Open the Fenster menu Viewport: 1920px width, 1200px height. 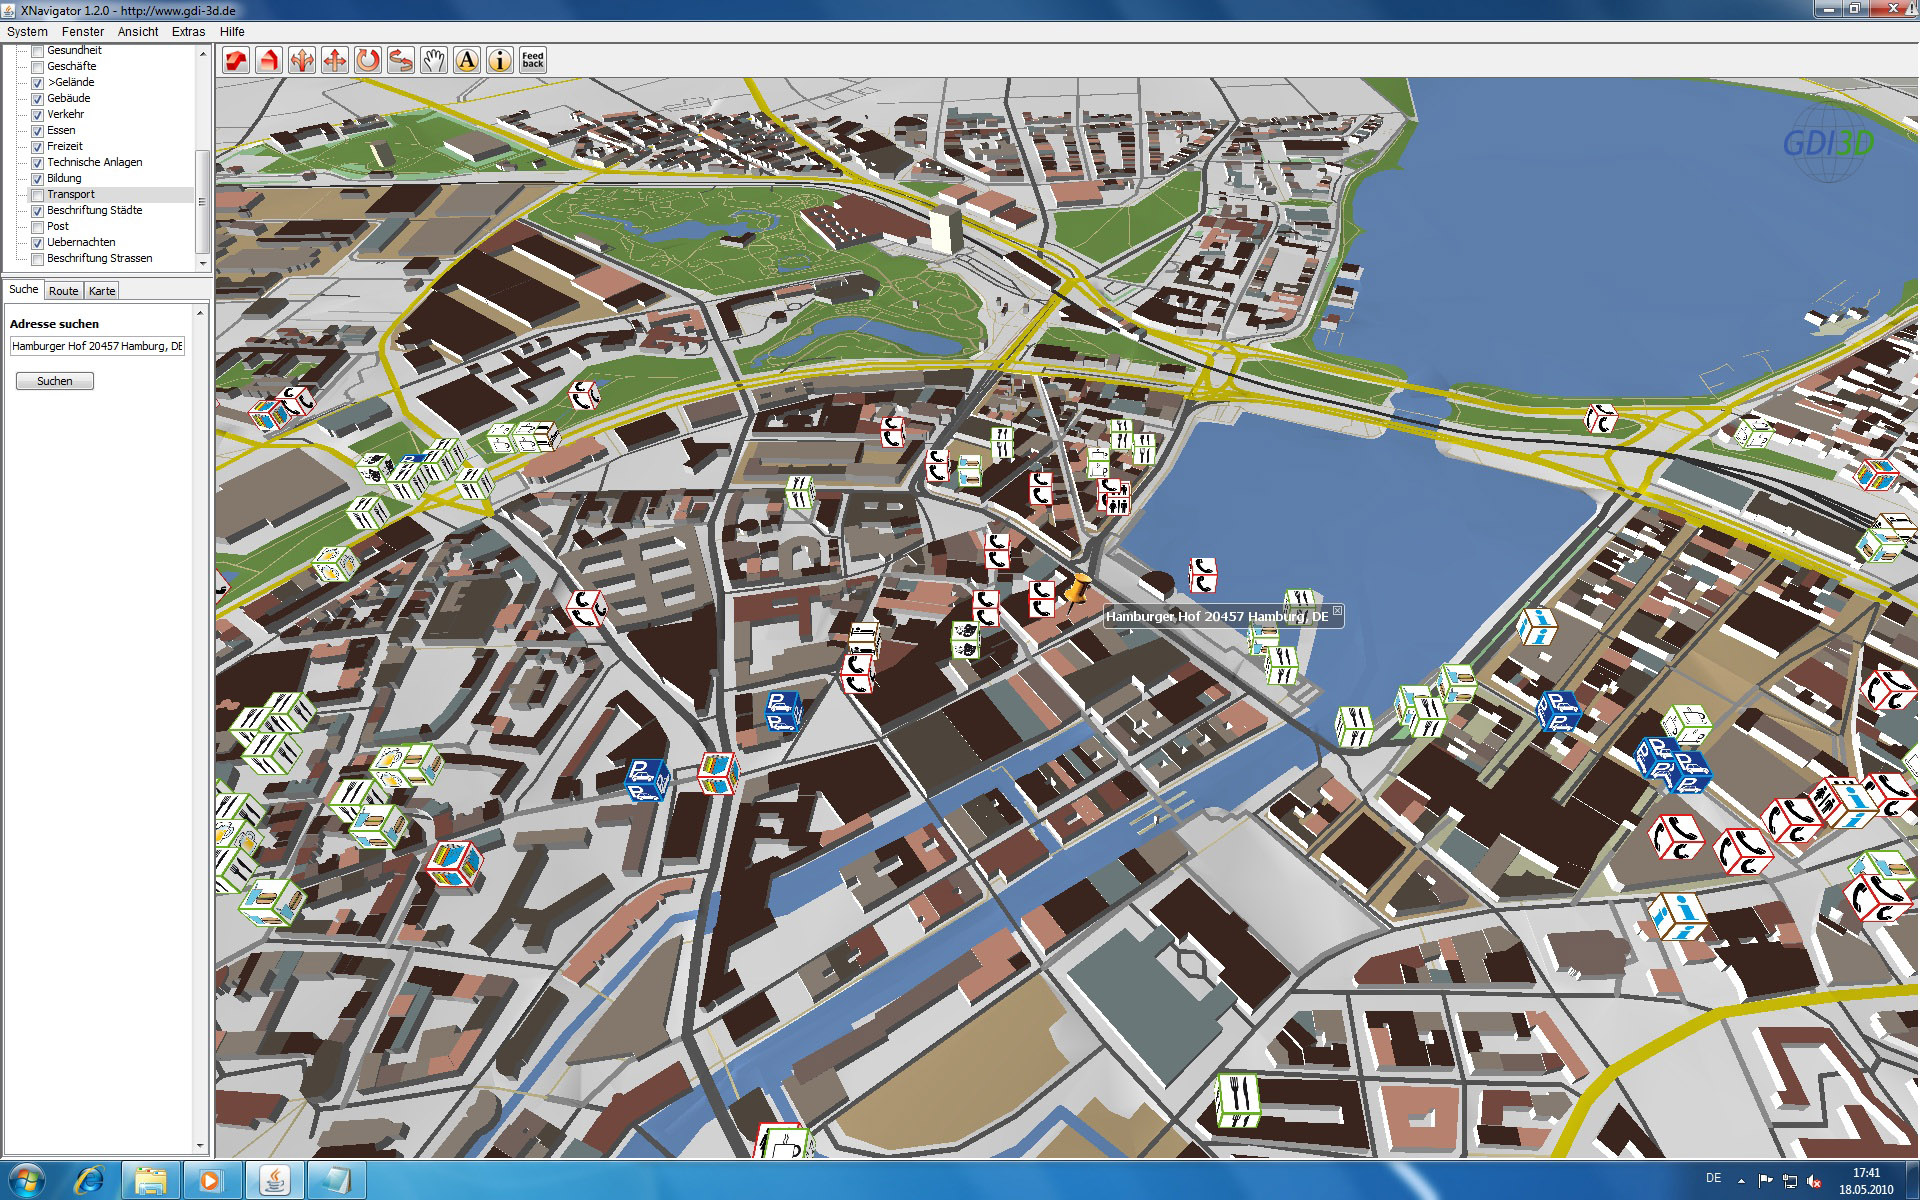pyautogui.click(x=83, y=32)
